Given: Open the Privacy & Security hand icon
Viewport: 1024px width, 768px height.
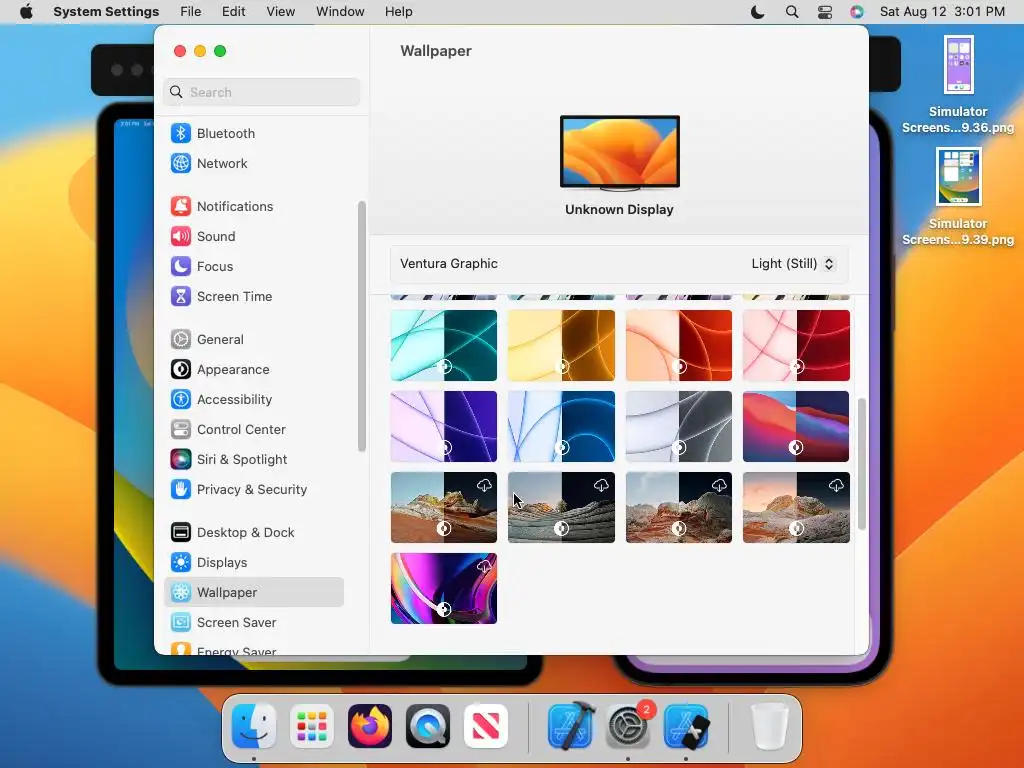Looking at the screenshot, I should 181,490.
